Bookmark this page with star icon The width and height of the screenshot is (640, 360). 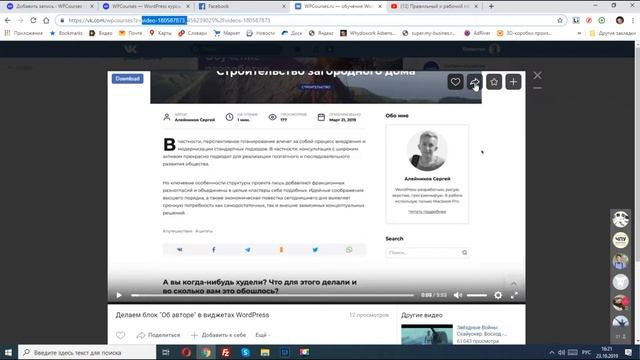560,20
